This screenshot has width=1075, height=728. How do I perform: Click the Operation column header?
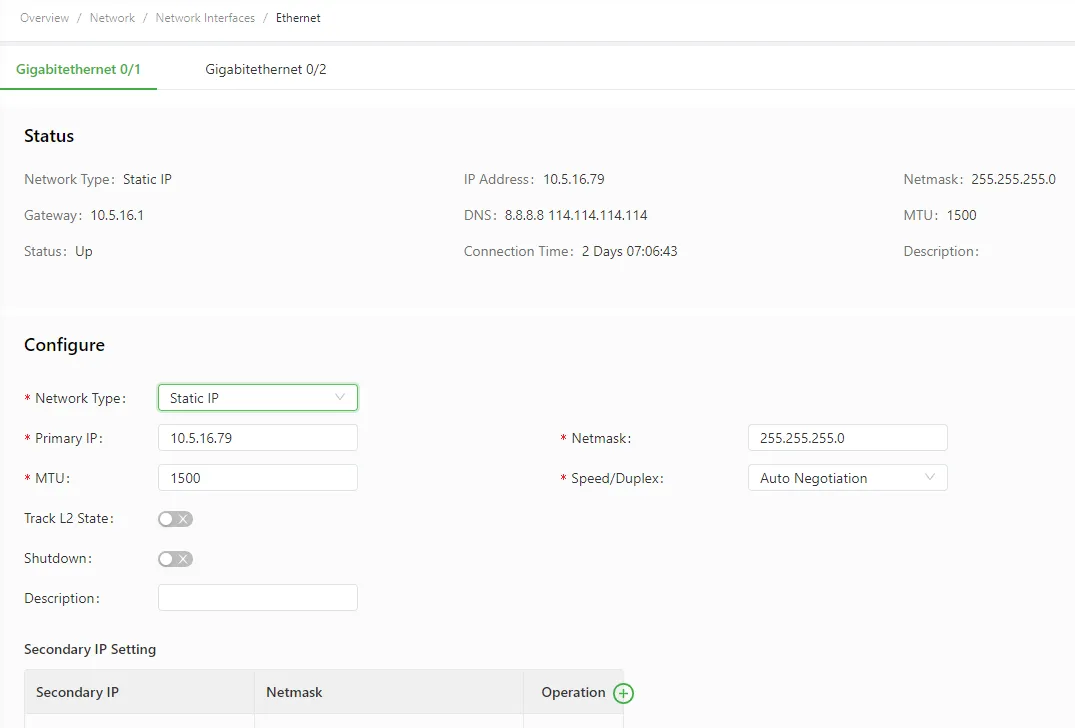pos(573,692)
